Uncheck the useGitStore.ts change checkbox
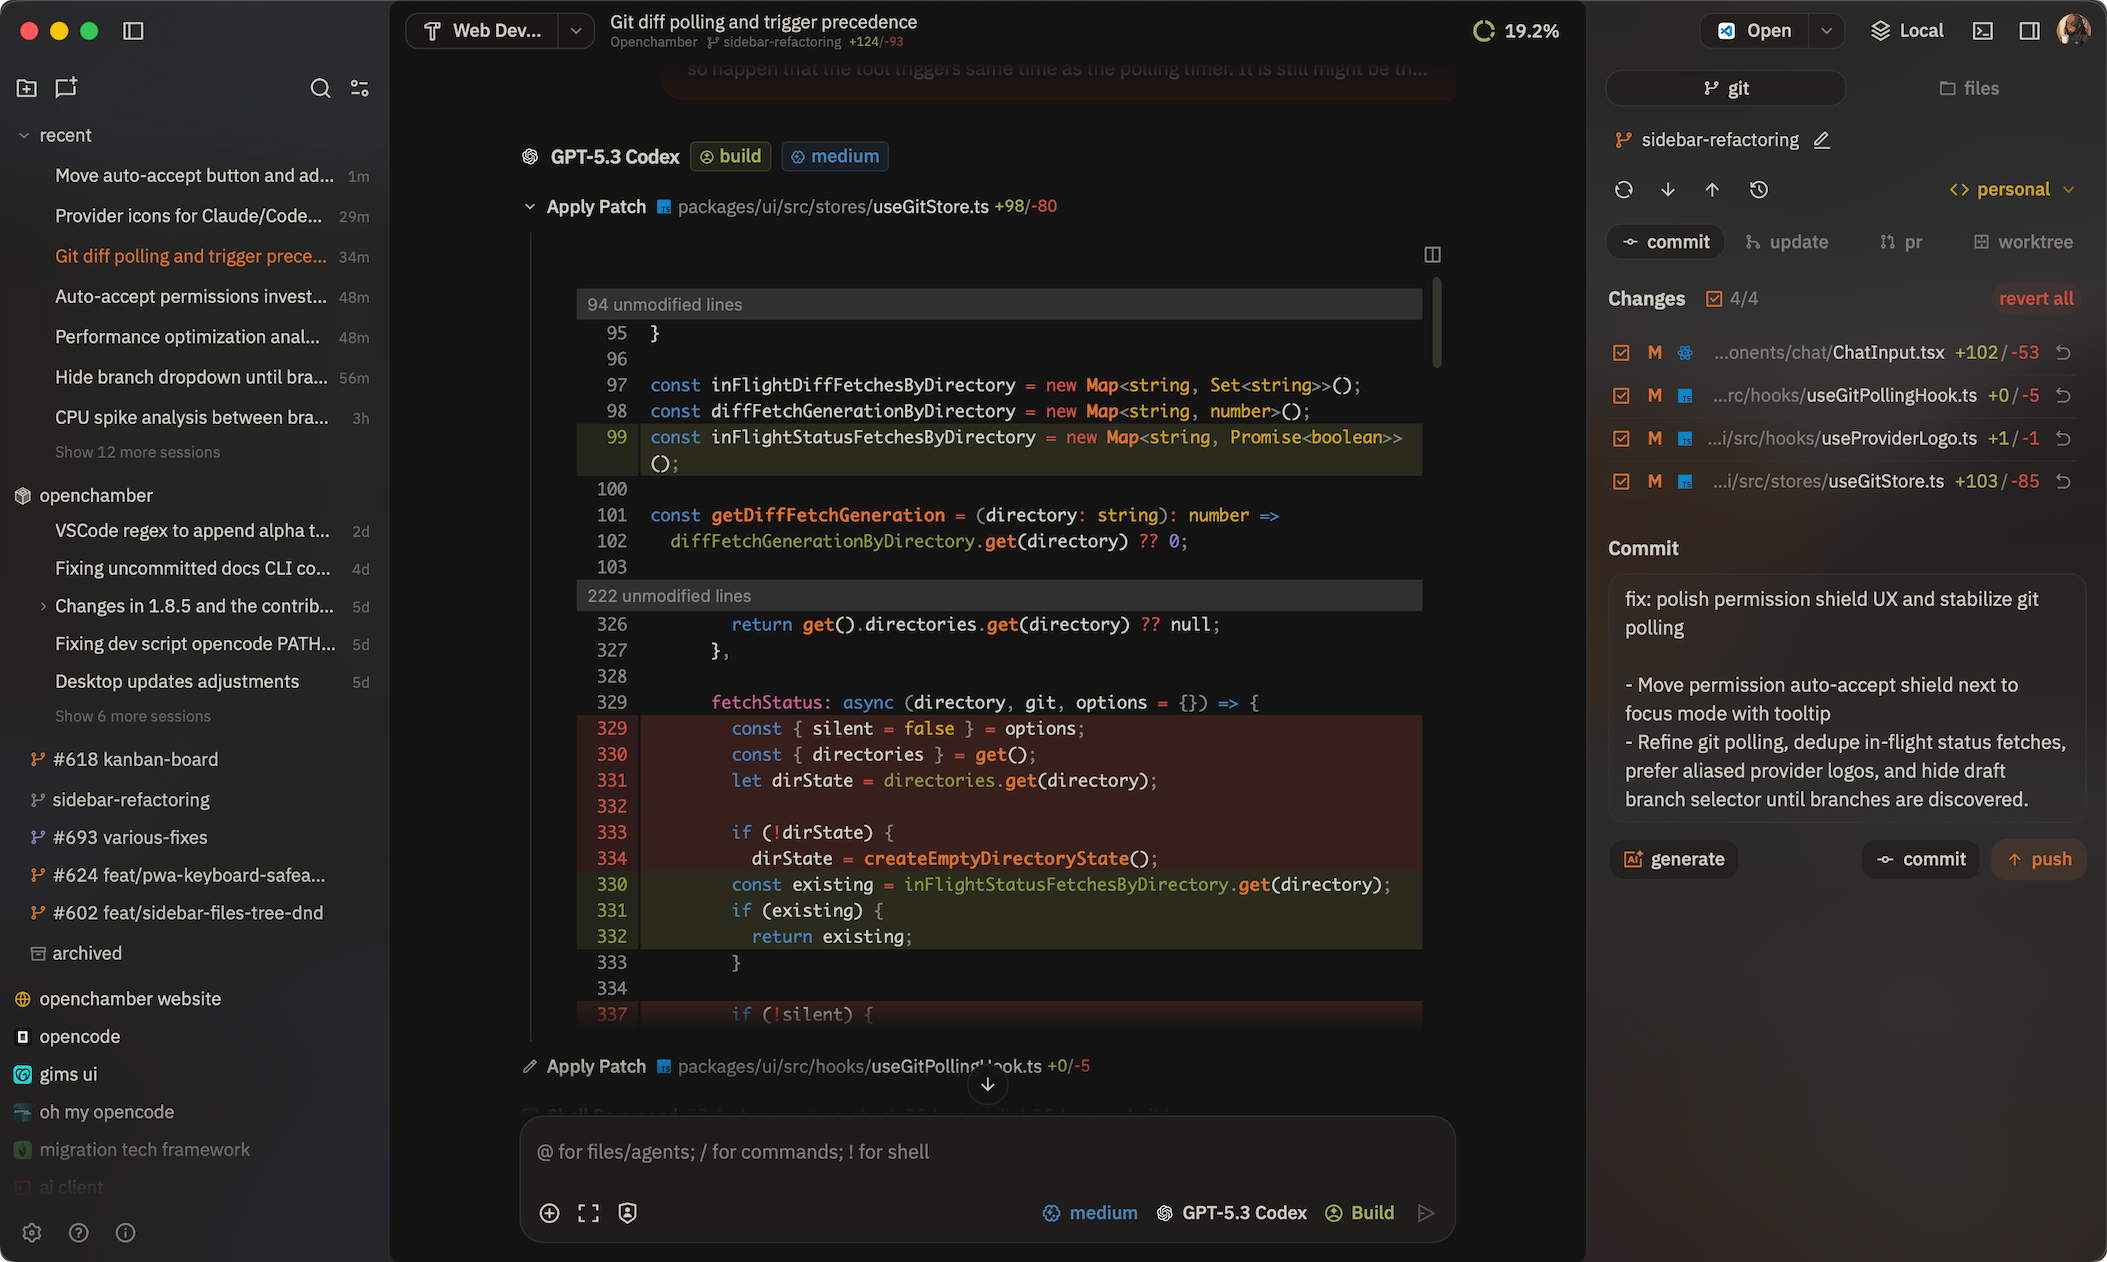This screenshot has height=1262, width=2107. pos(1621,482)
